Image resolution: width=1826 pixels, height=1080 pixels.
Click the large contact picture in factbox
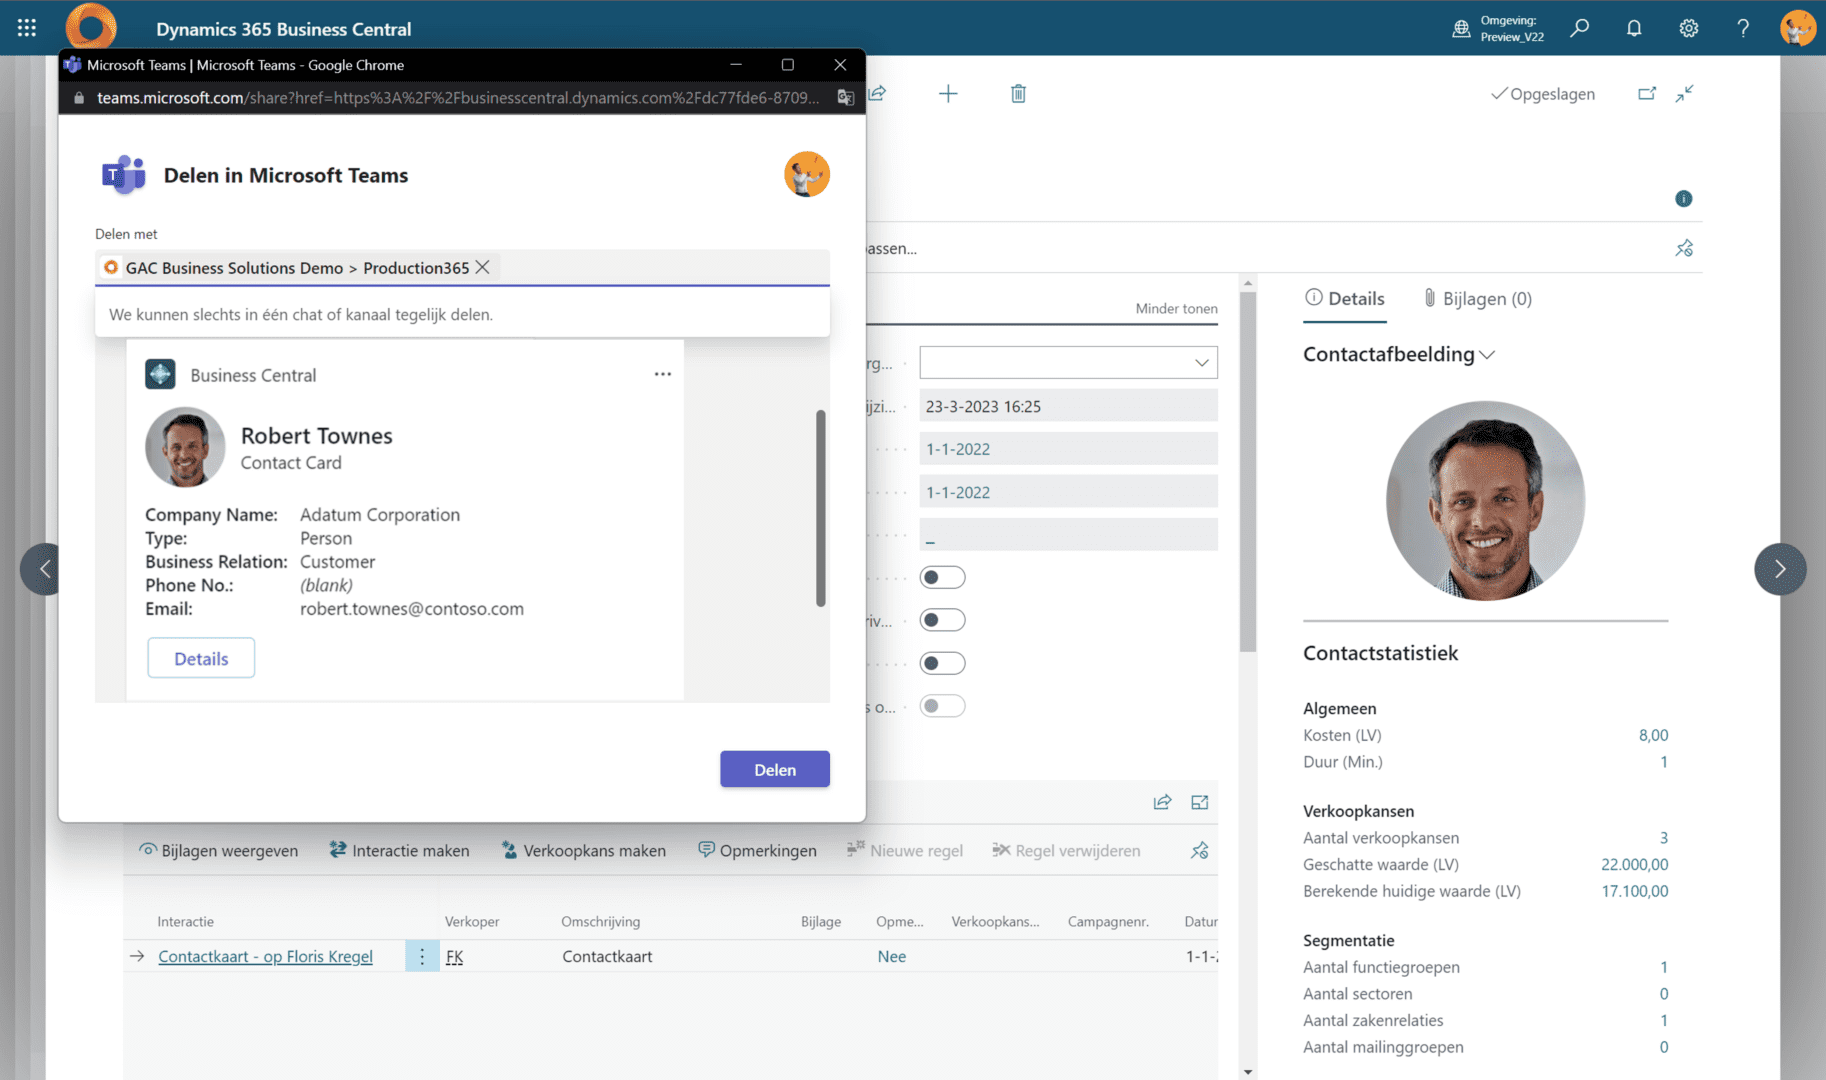click(1485, 500)
